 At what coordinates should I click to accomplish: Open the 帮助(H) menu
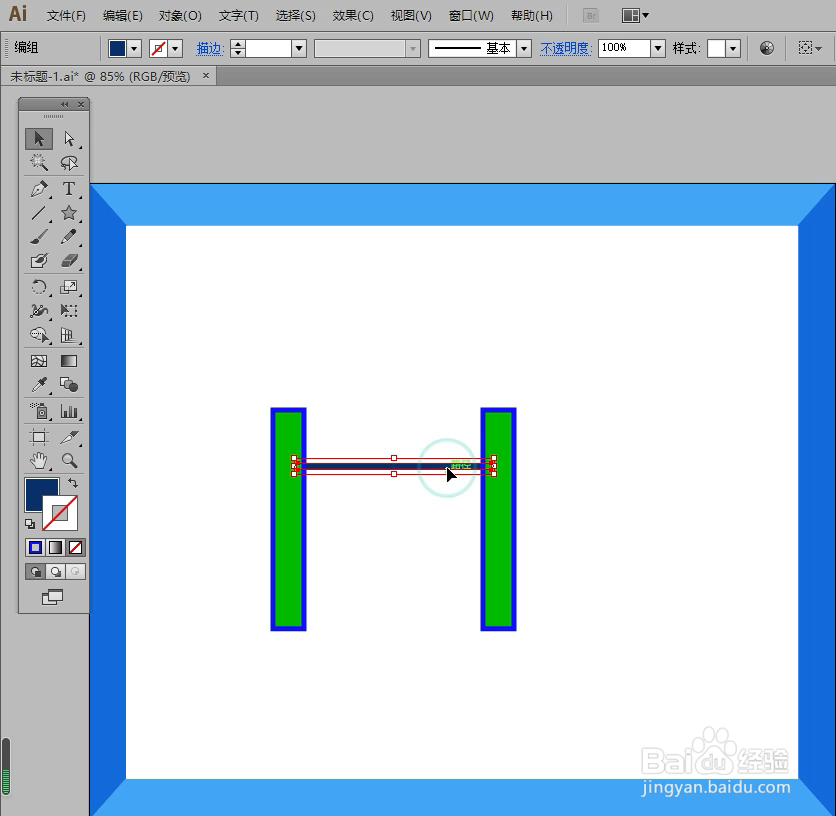tap(532, 16)
